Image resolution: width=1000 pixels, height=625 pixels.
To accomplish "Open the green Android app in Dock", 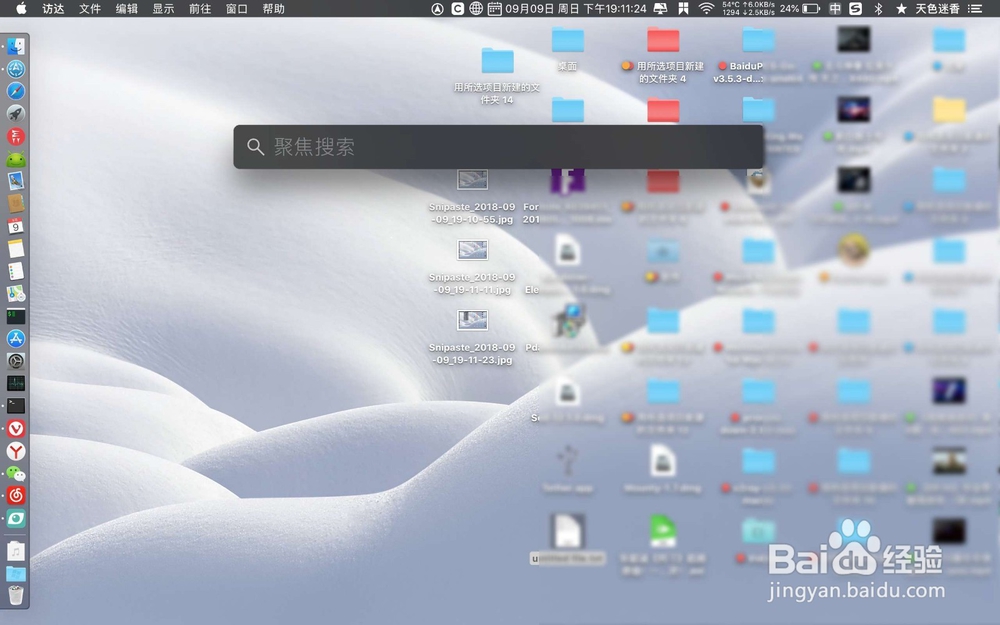I will click(16, 159).
